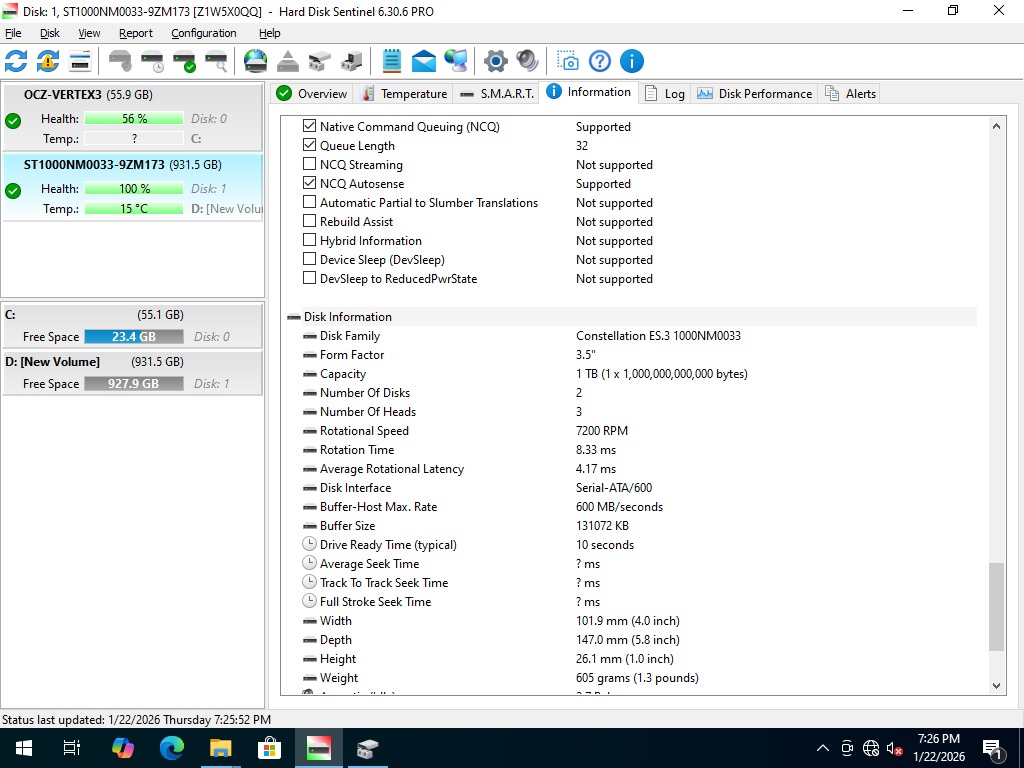Open Help via the question mark icon

click(x=599, y=61)
